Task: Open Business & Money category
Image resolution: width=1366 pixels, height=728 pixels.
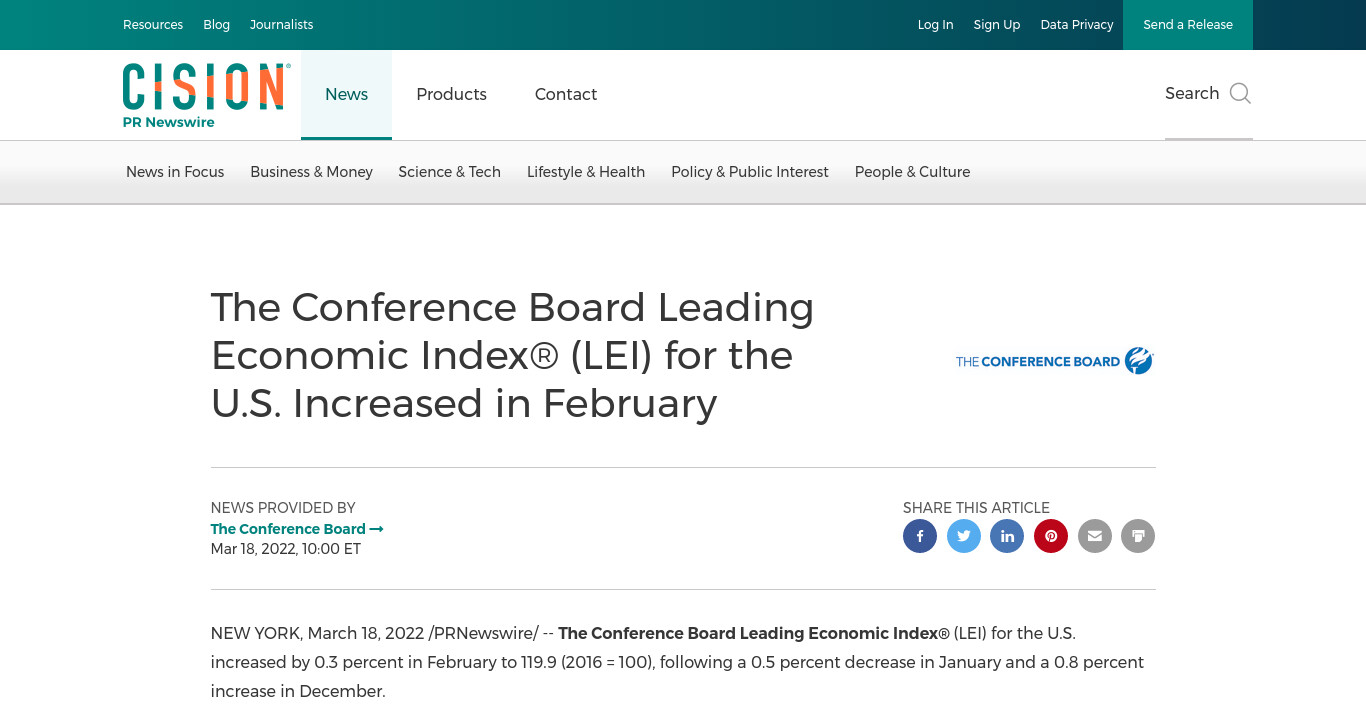Action: point(311,172)
